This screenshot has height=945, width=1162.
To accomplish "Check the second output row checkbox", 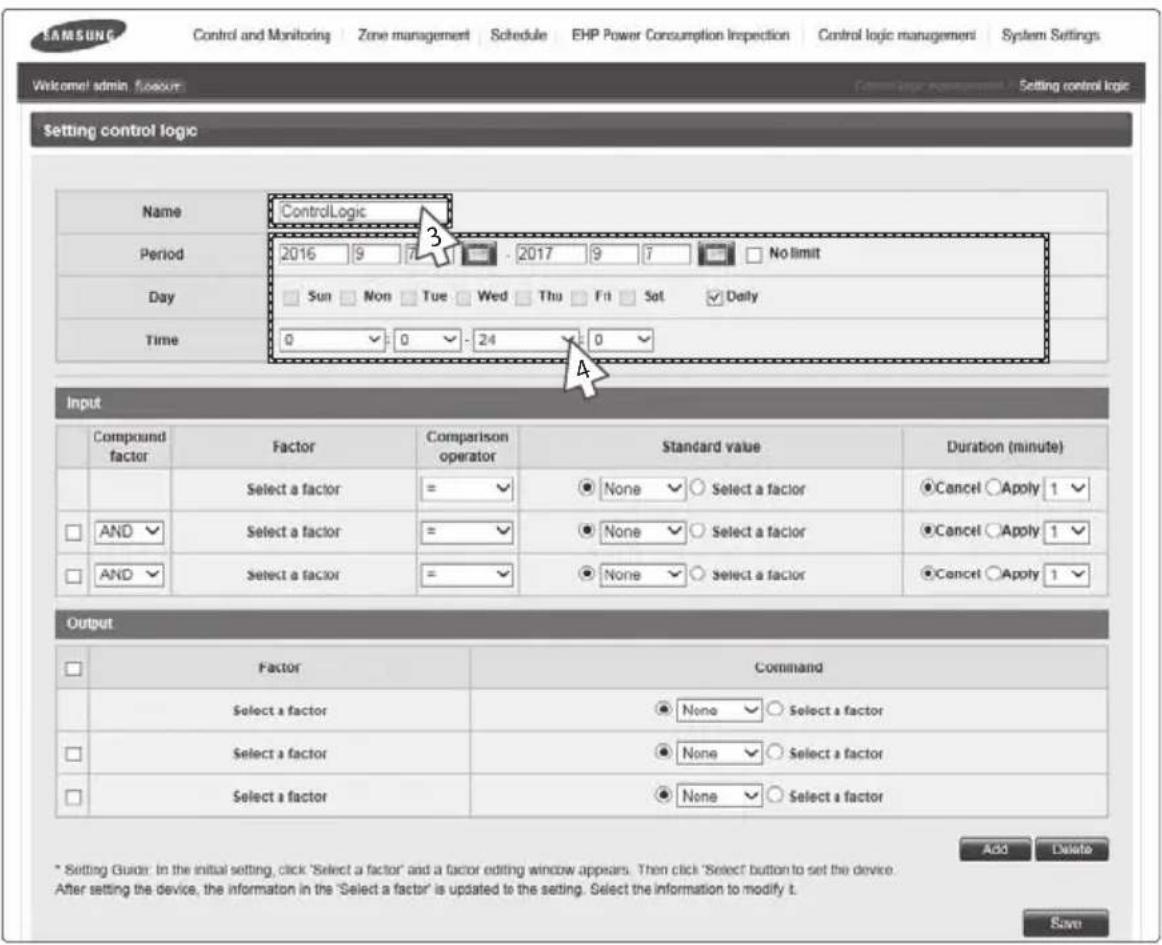I will pyautogui.click(x=73, y=754).
